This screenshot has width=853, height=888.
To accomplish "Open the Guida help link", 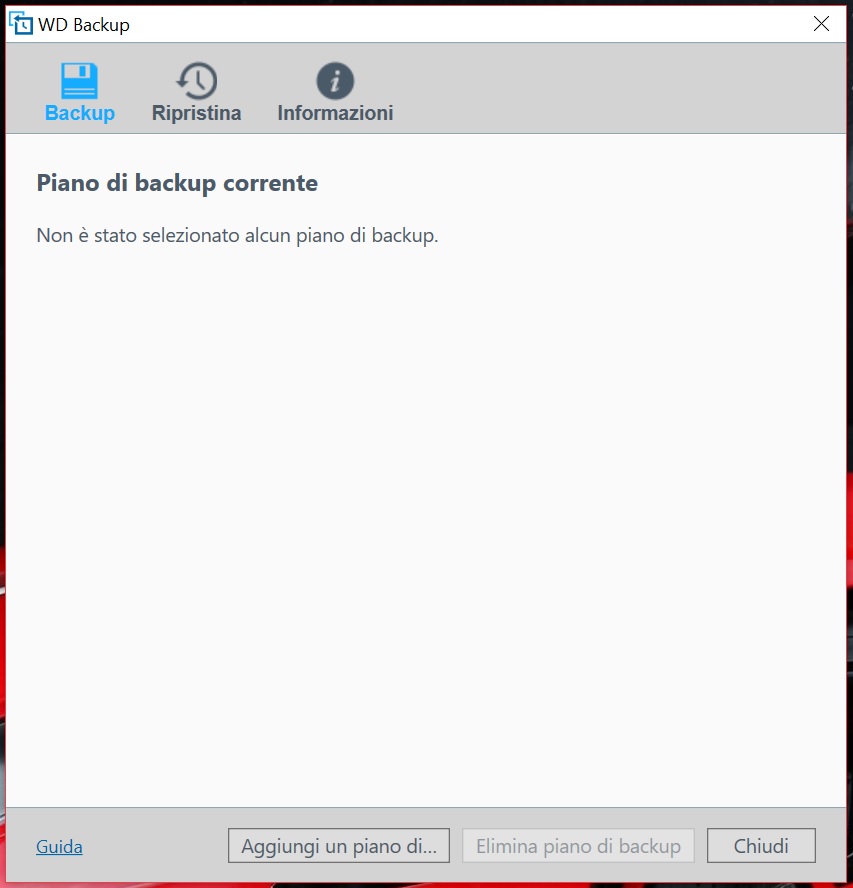I will [x=59, y=847].
